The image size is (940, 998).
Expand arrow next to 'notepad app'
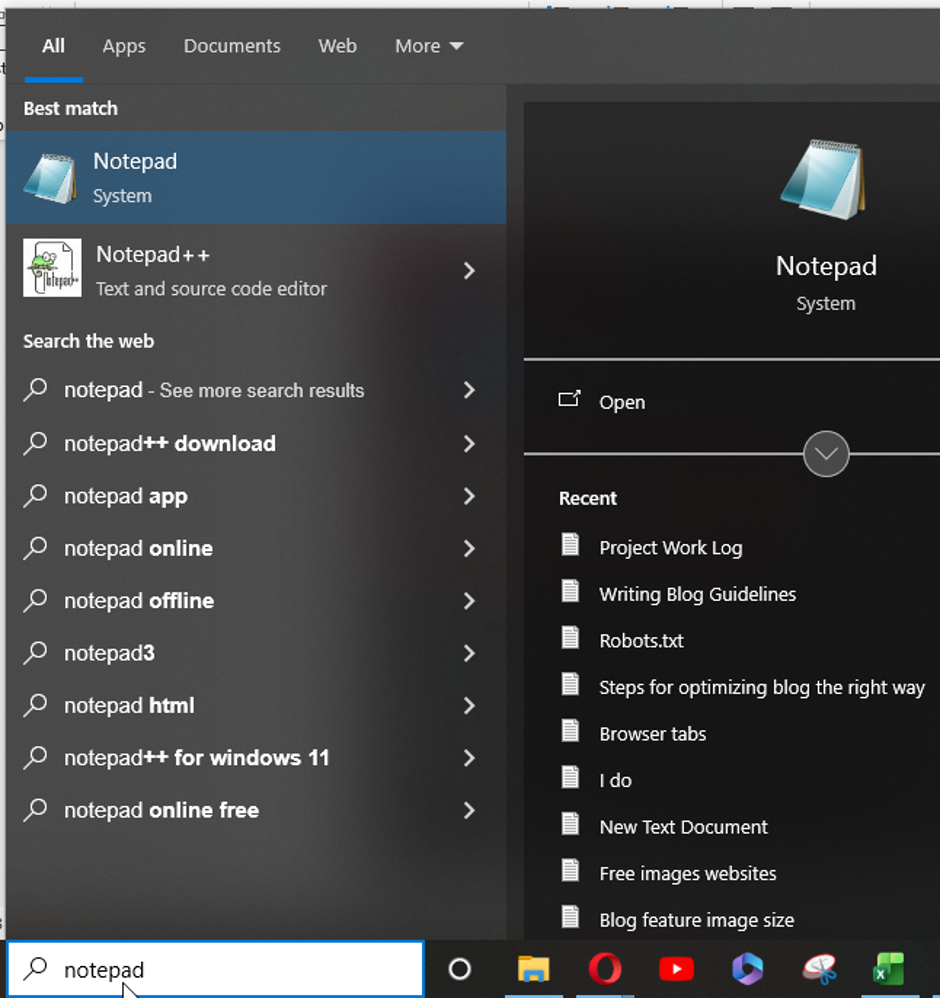469,496
